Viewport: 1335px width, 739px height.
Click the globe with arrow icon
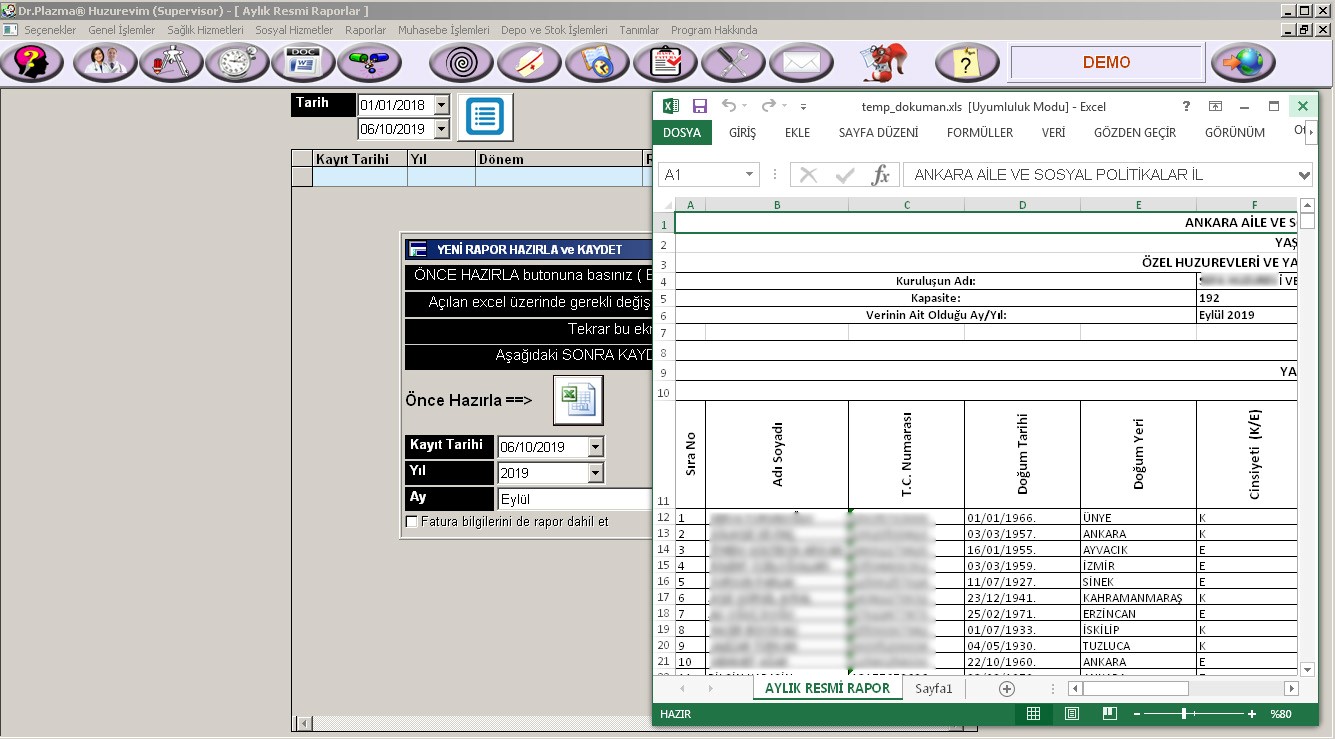click(x=1243, y=63)
